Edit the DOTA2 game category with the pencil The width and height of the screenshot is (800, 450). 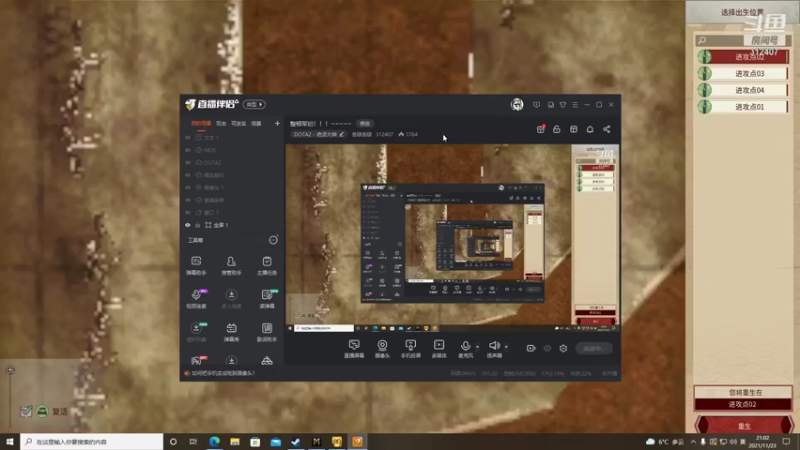(x=341, y=134)
